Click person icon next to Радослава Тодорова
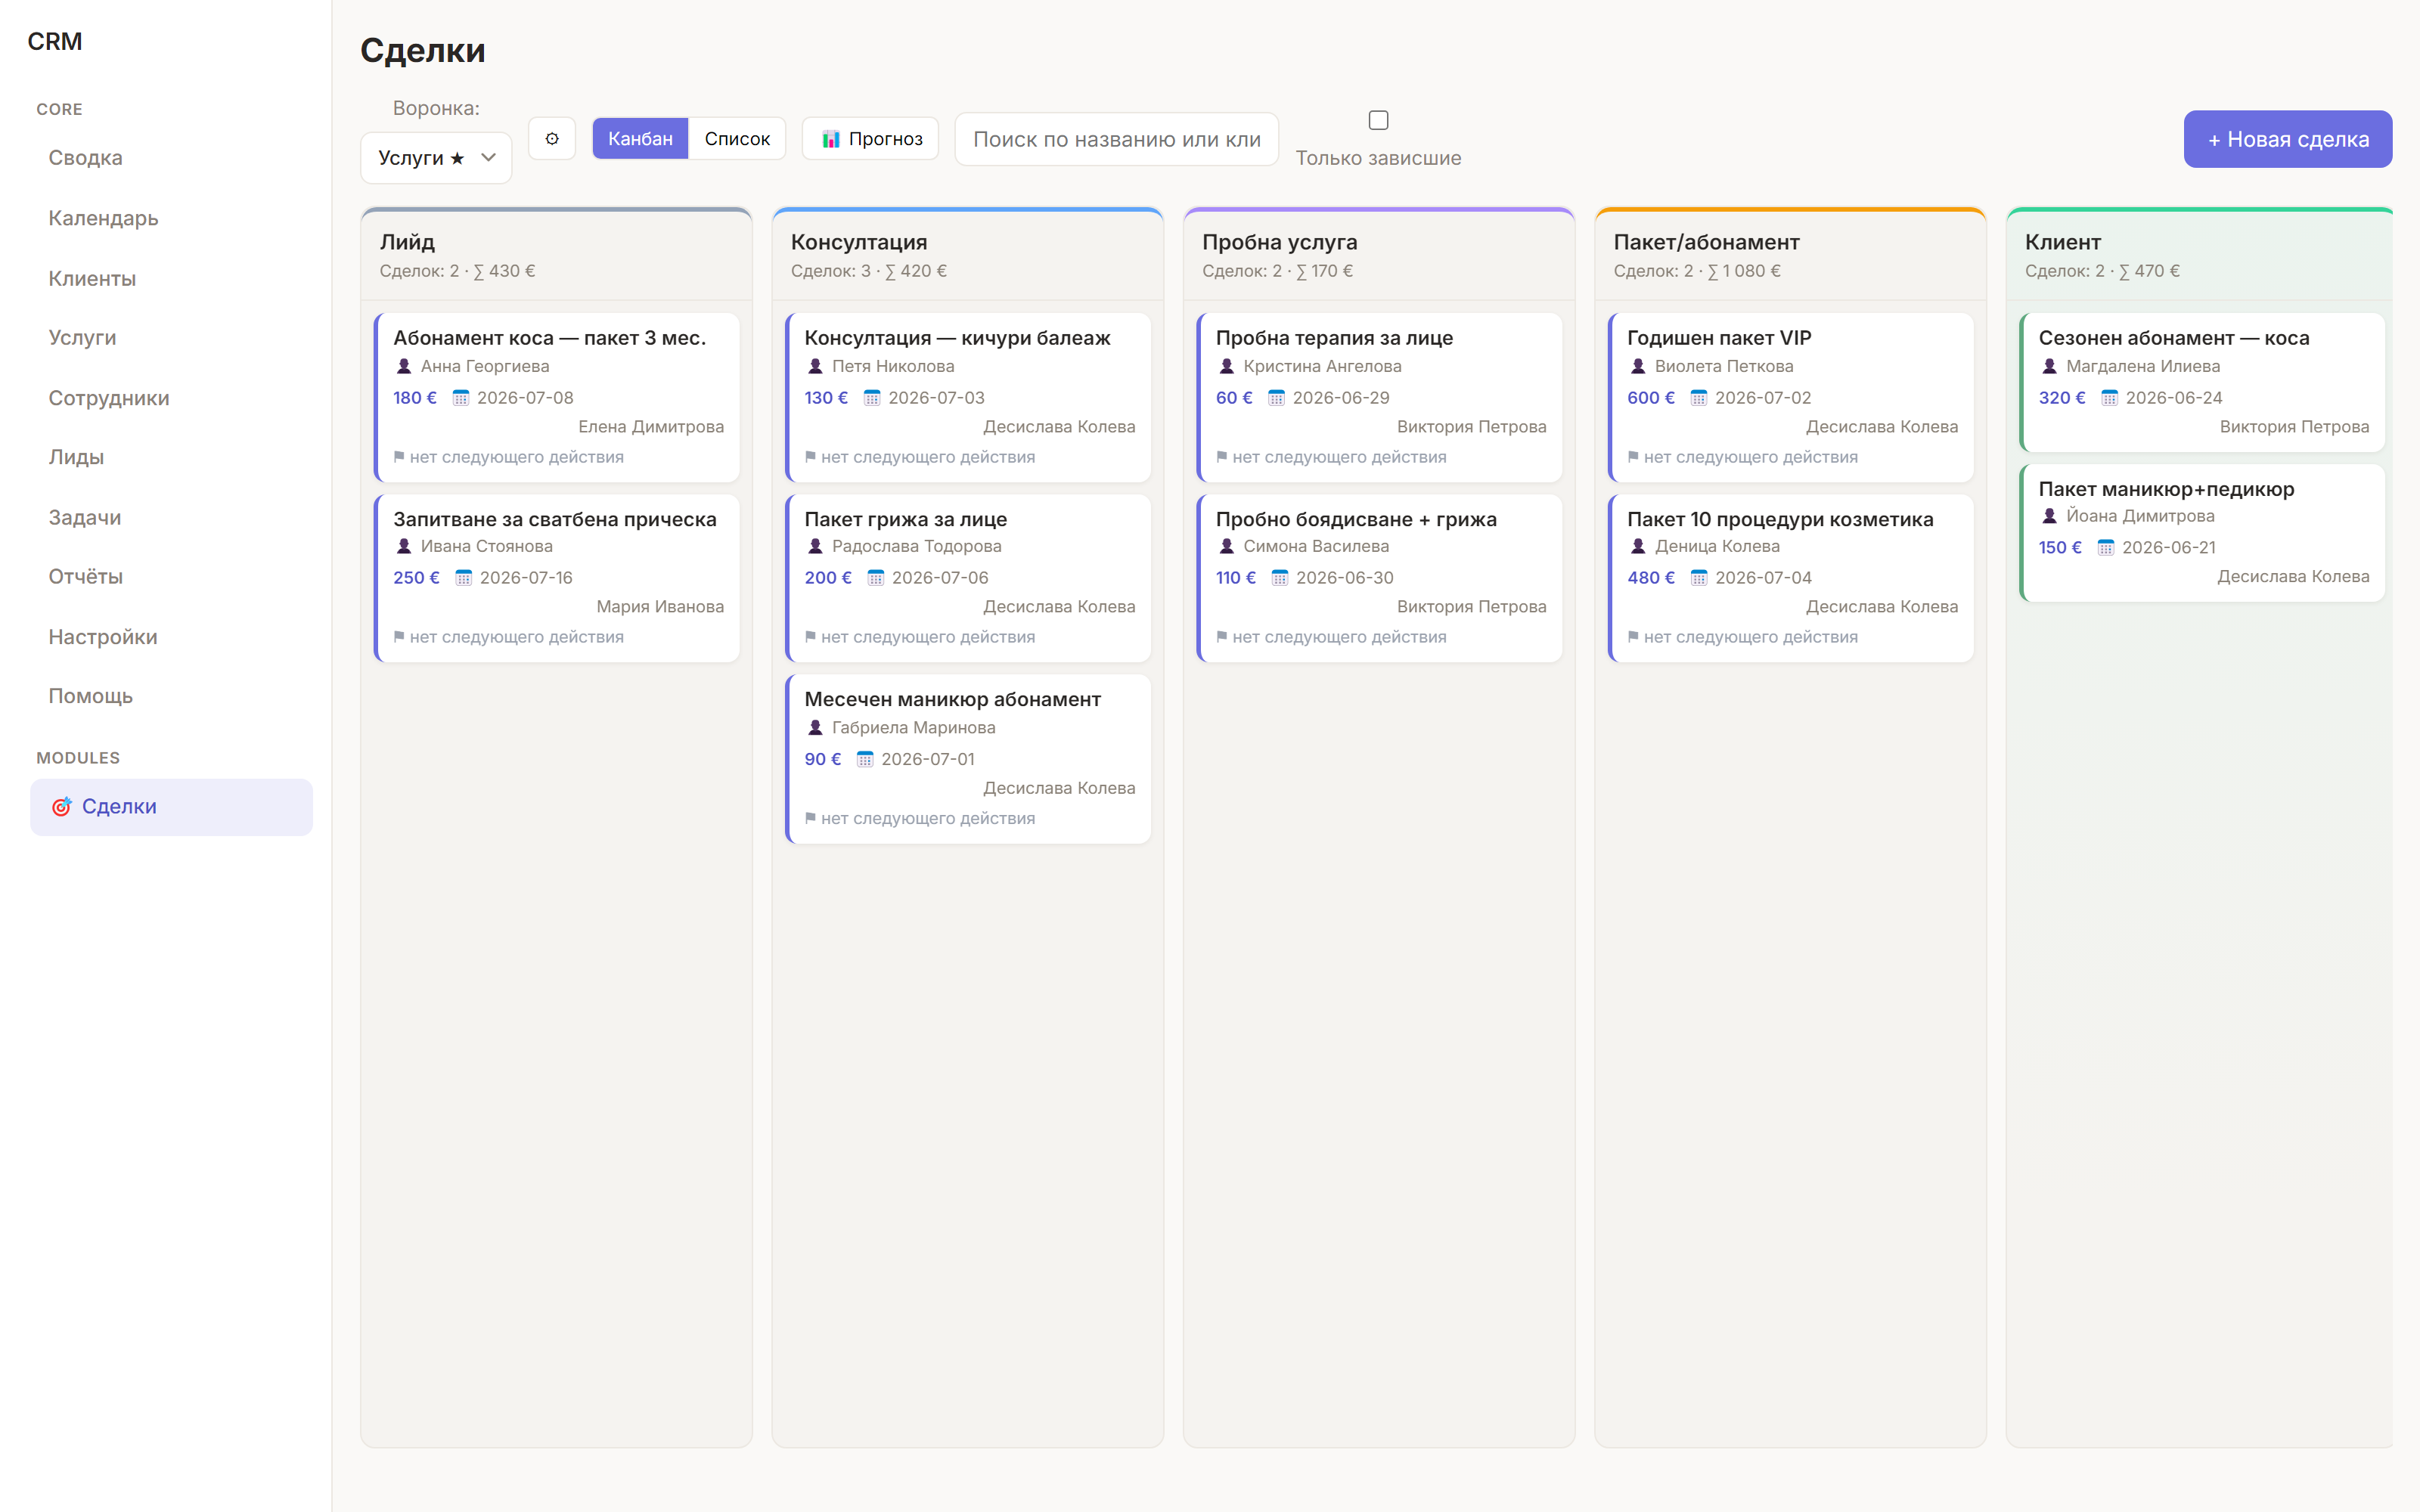This screenshot has width=2420, height=1512. click(815, 547)
